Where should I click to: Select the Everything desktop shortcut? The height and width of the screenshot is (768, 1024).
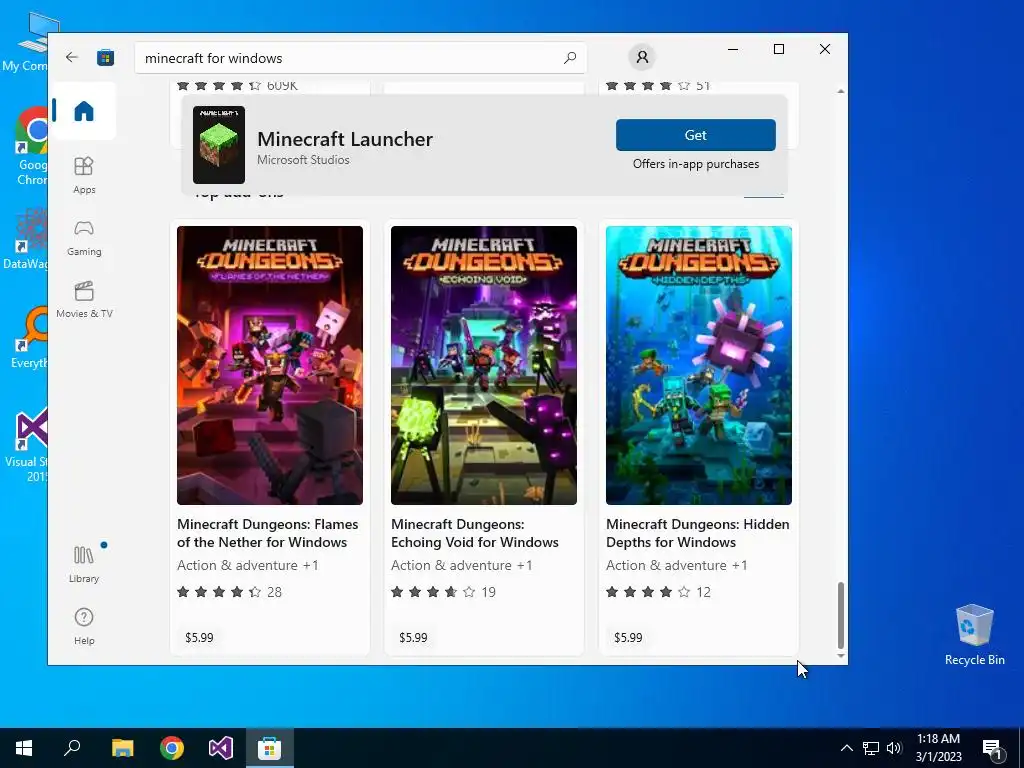point(30,338)
